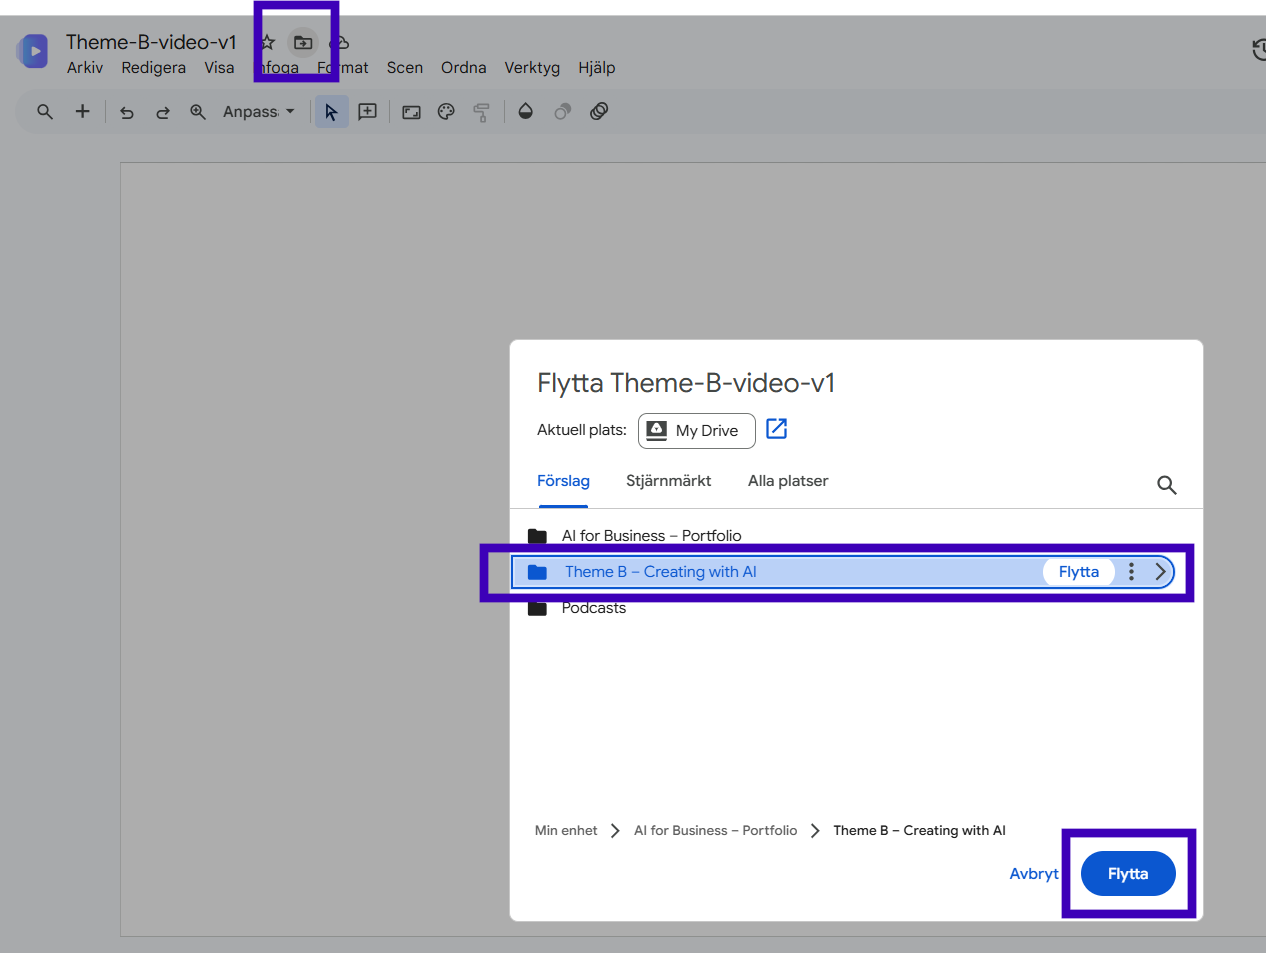Switch to the Alla platser tab
Image resolution: width=1266 pixels, height=953 pixels.
(x=788, y=481)
